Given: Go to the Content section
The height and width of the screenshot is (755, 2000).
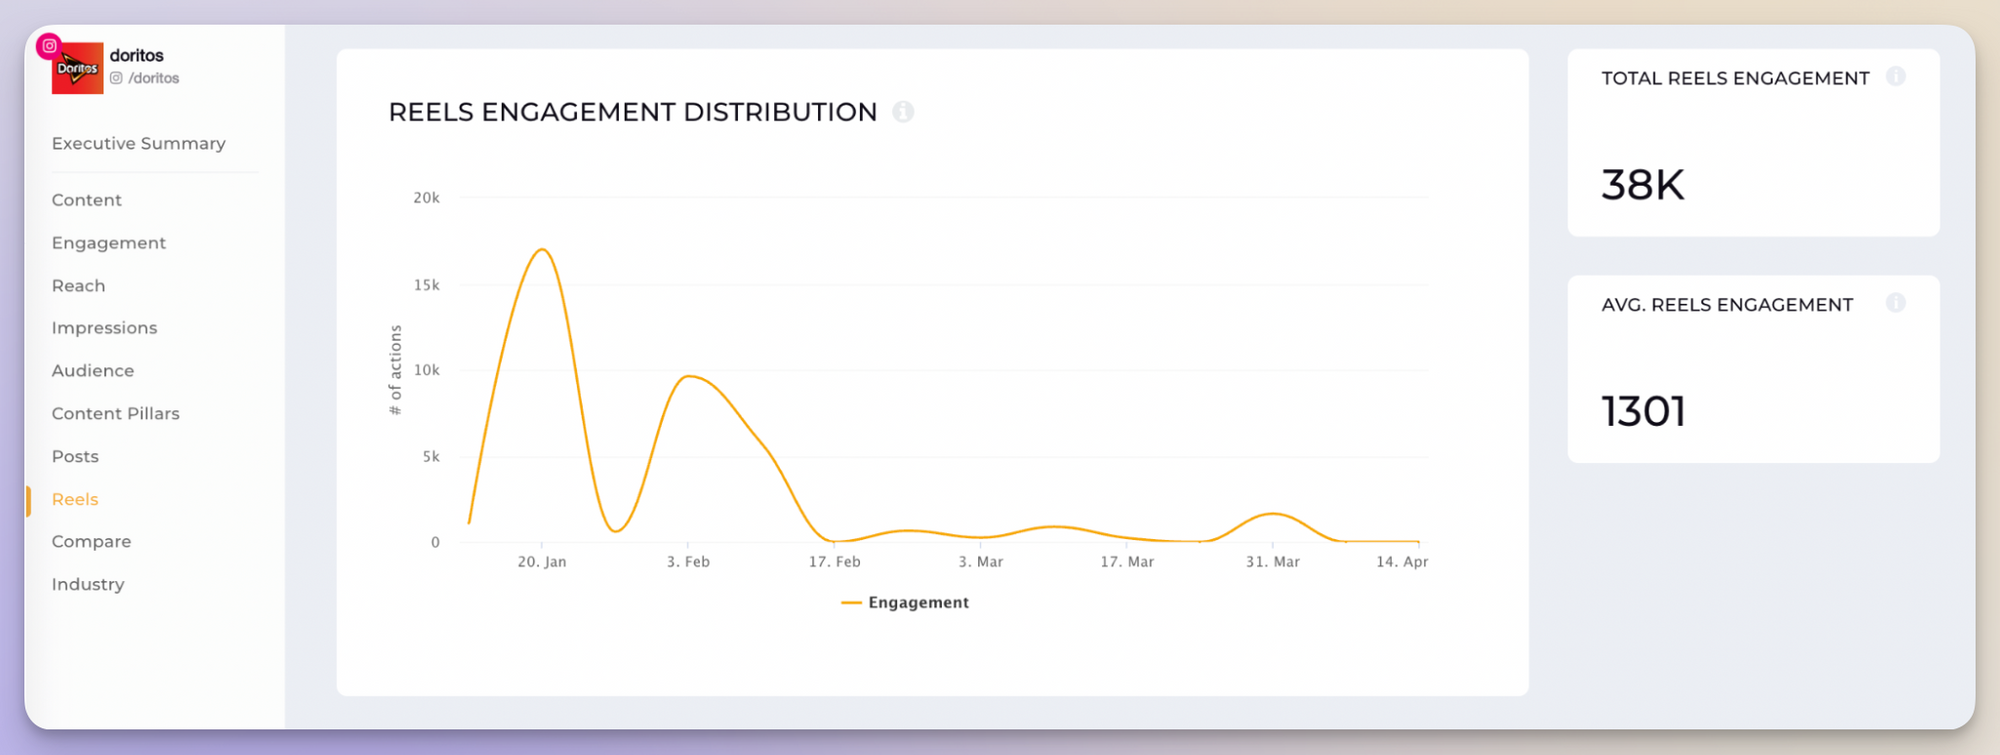Looking at the screenshot, I should coord(87,200).
